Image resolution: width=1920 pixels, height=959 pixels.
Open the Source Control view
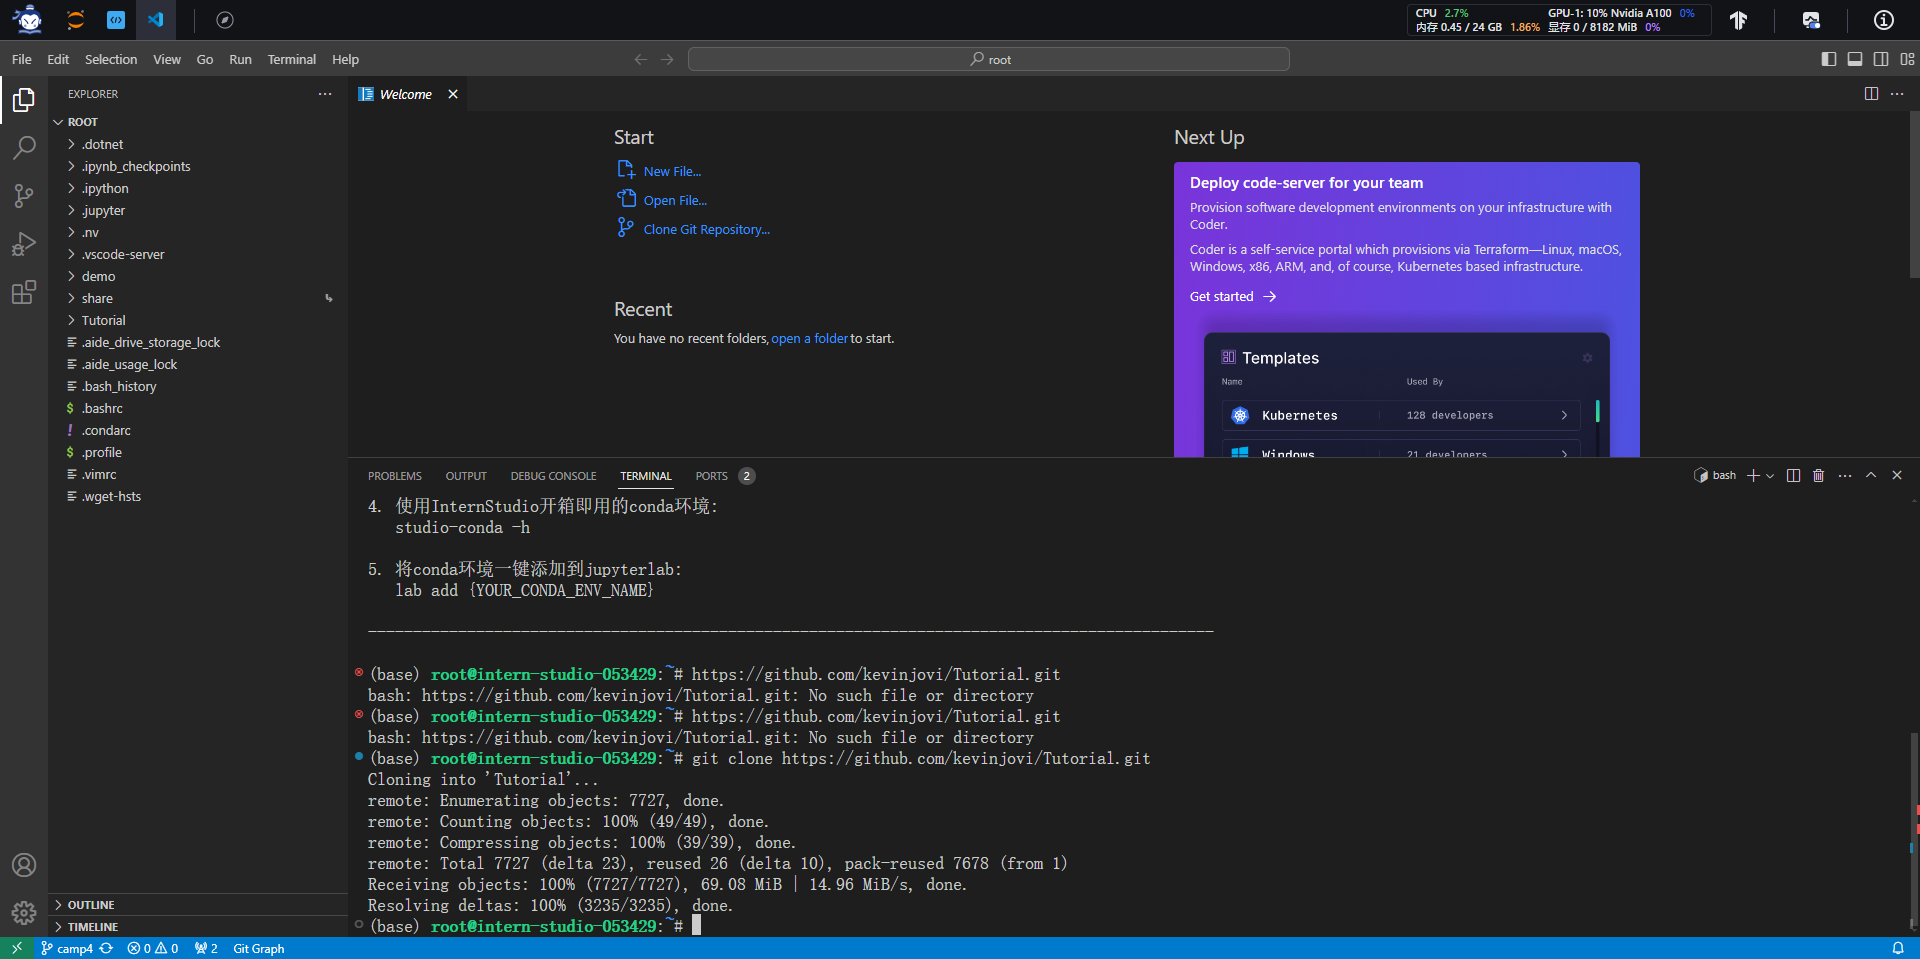(x=24, y=196)
